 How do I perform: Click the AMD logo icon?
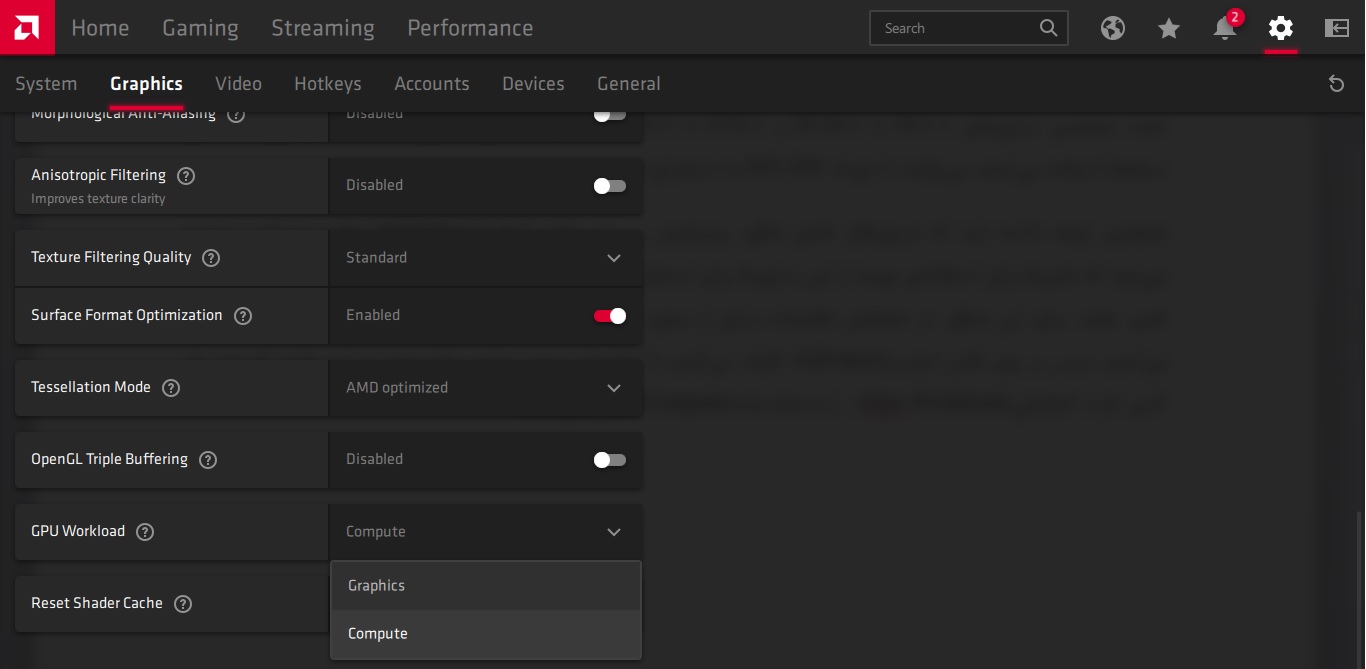[27, 27]
